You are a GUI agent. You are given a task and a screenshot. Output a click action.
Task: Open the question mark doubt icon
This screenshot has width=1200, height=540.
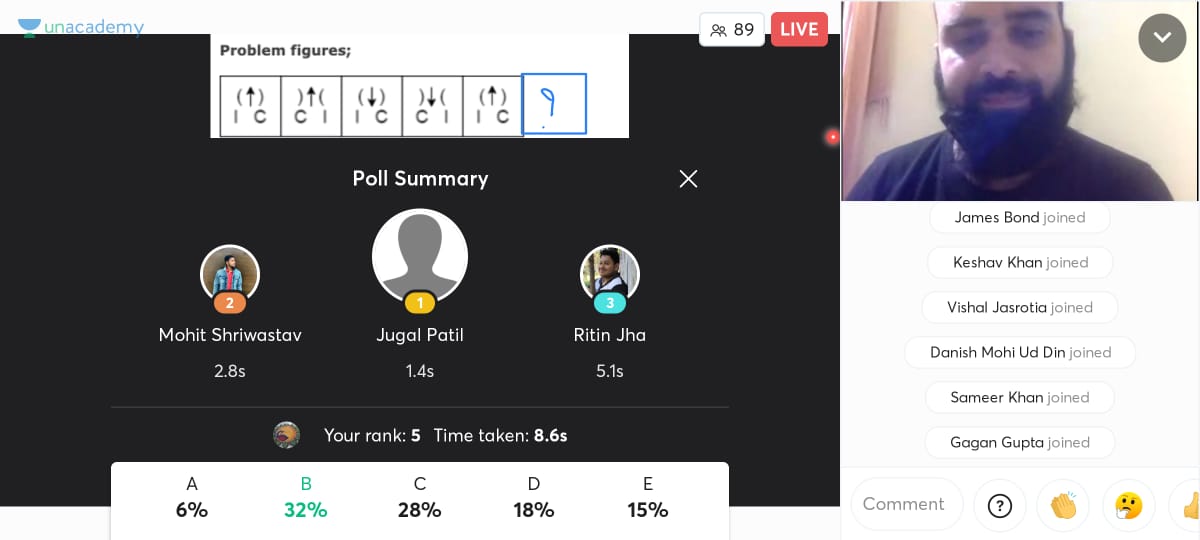(x=1000, y=505)
